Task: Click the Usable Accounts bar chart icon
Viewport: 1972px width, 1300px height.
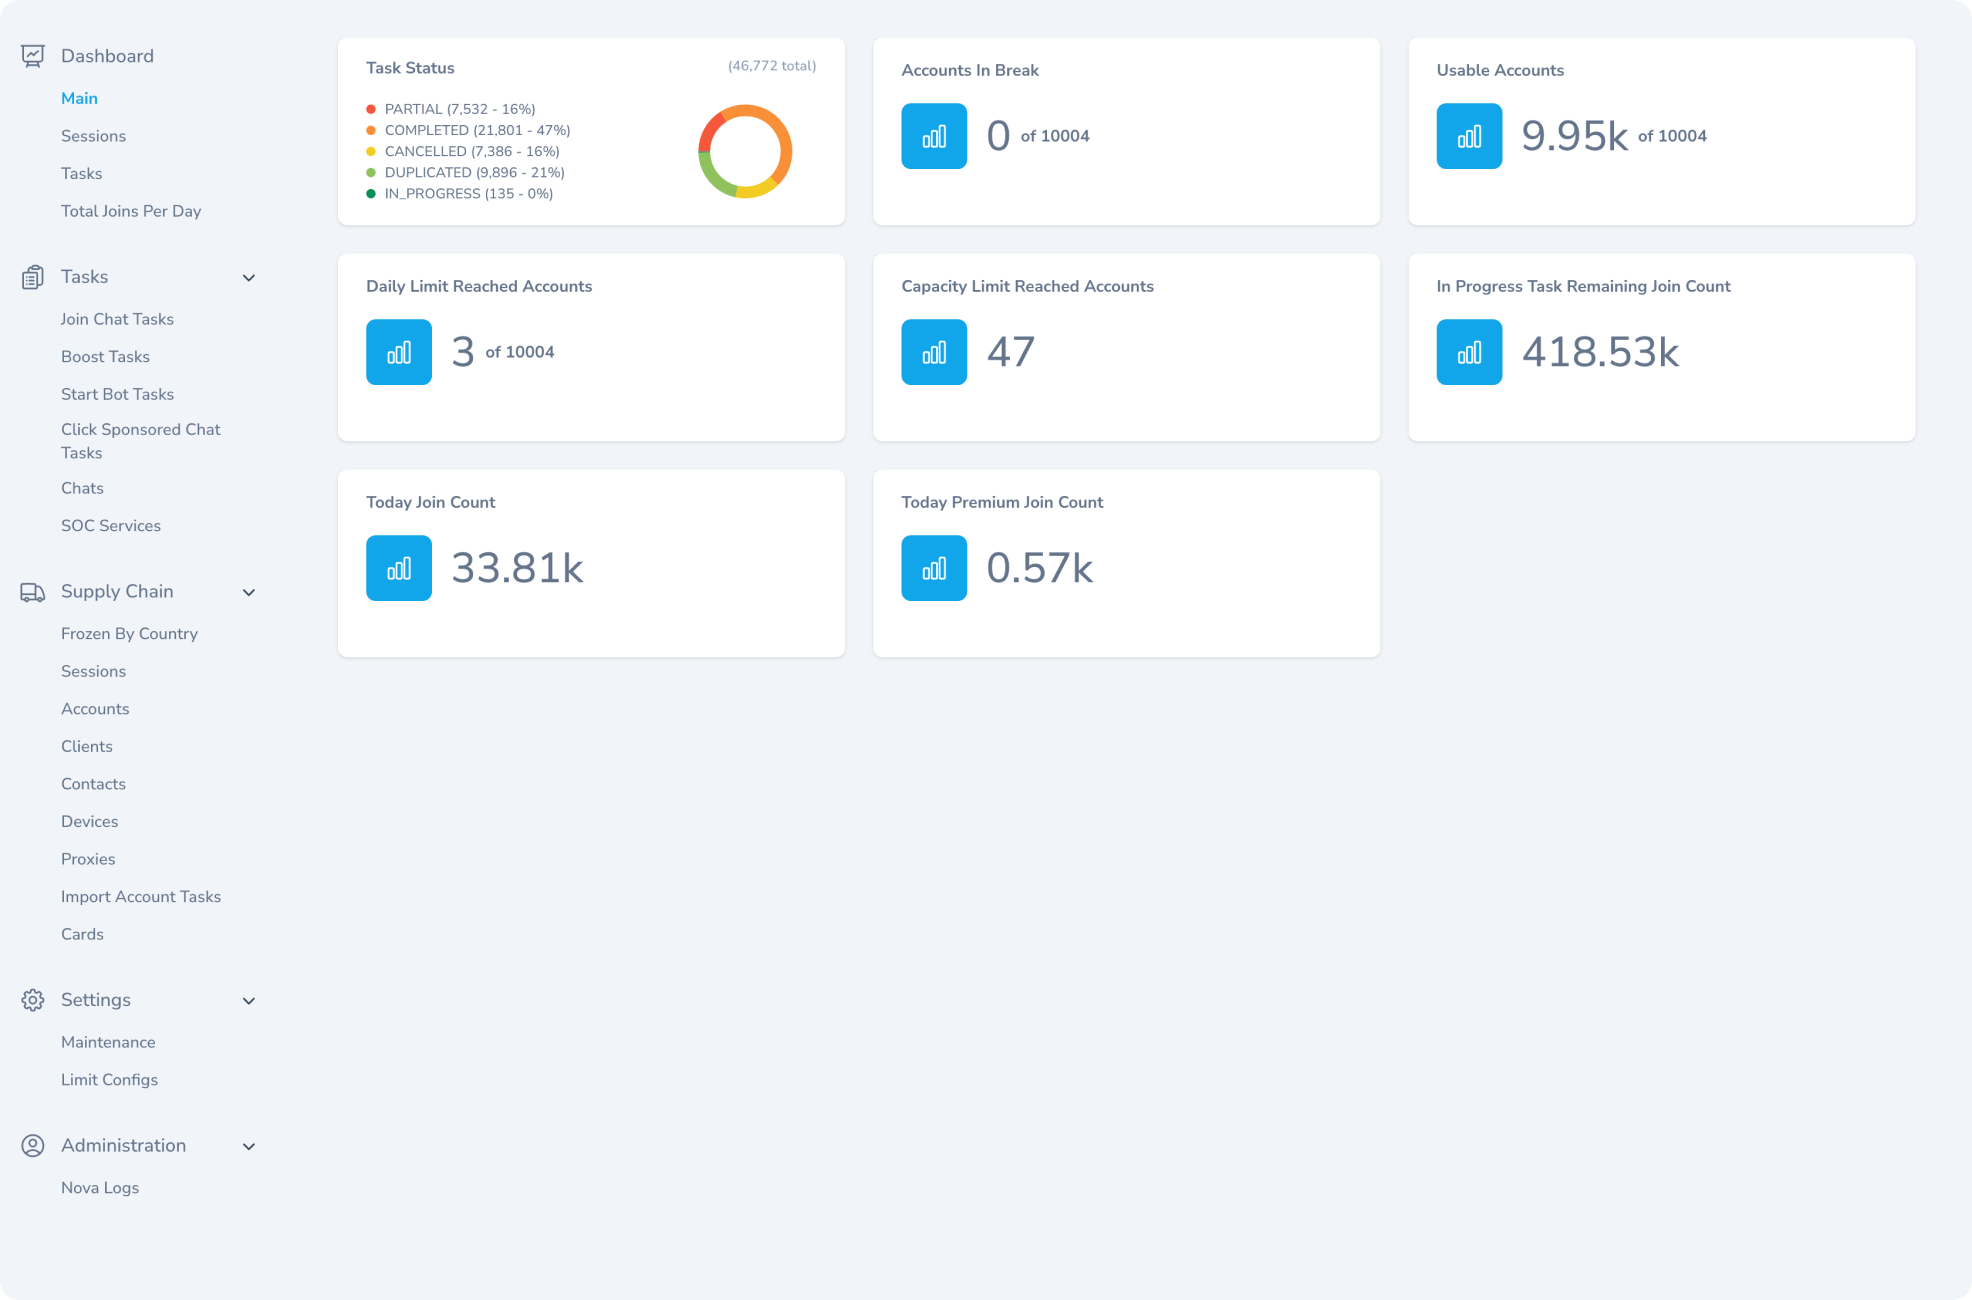Action: [x=1469, y=136]
